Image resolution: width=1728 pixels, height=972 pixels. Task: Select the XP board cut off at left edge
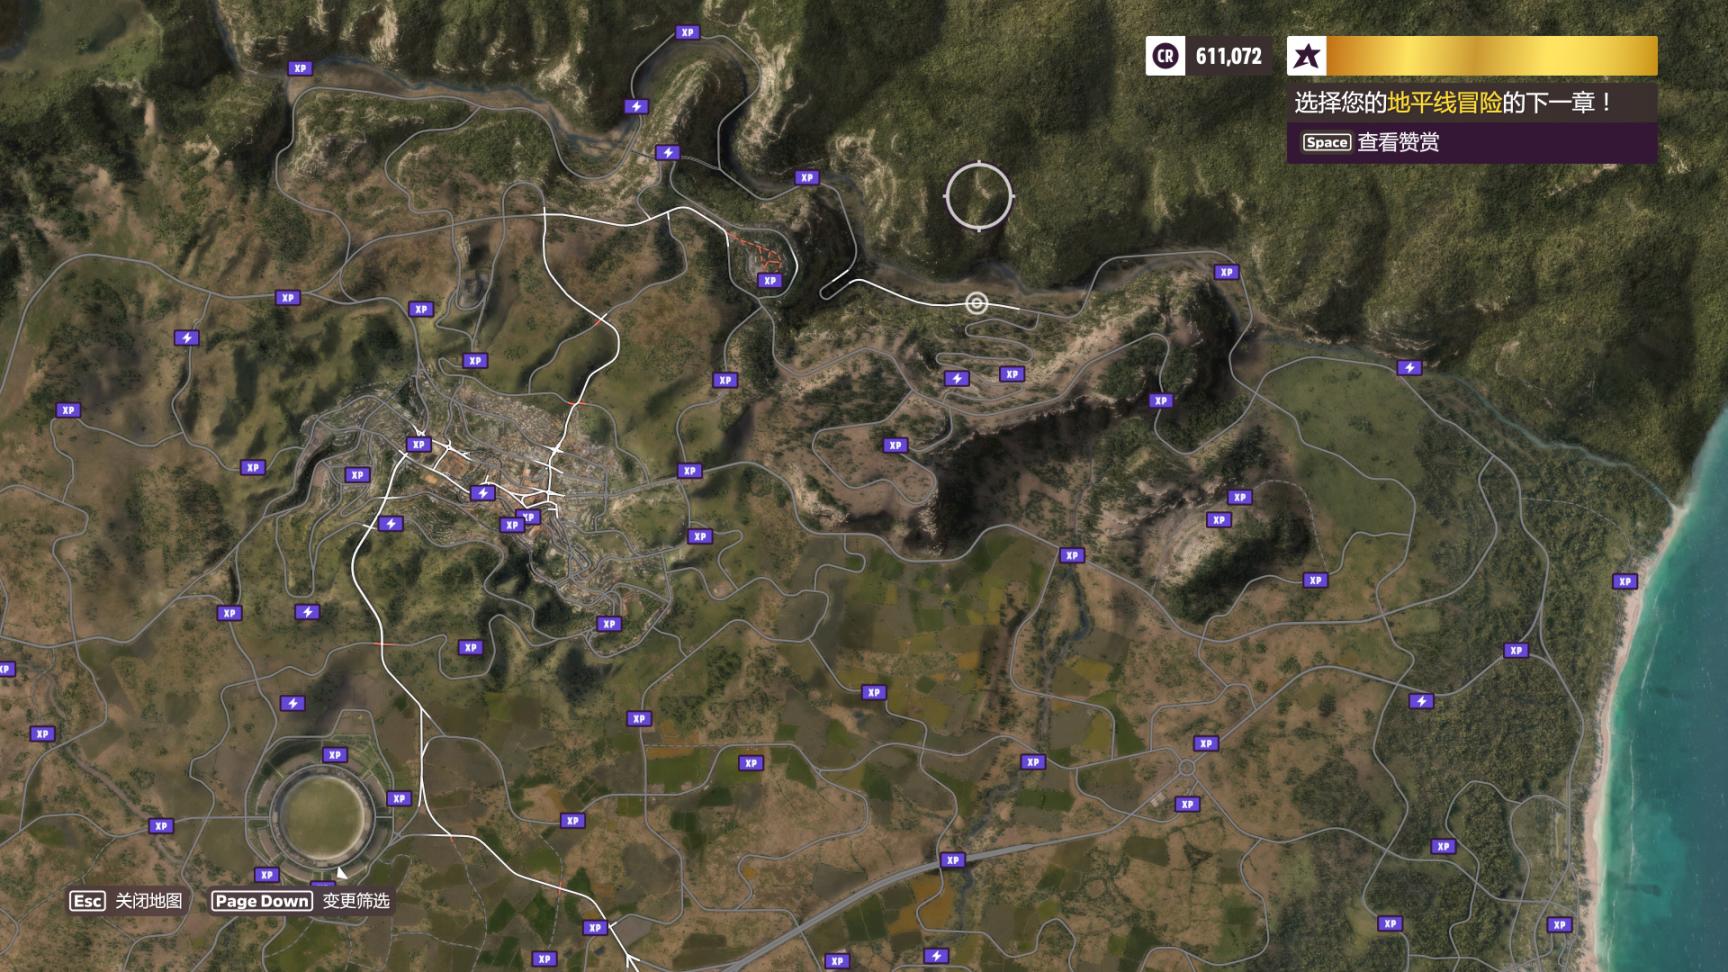pyautogui.click(x=6, y=669)
